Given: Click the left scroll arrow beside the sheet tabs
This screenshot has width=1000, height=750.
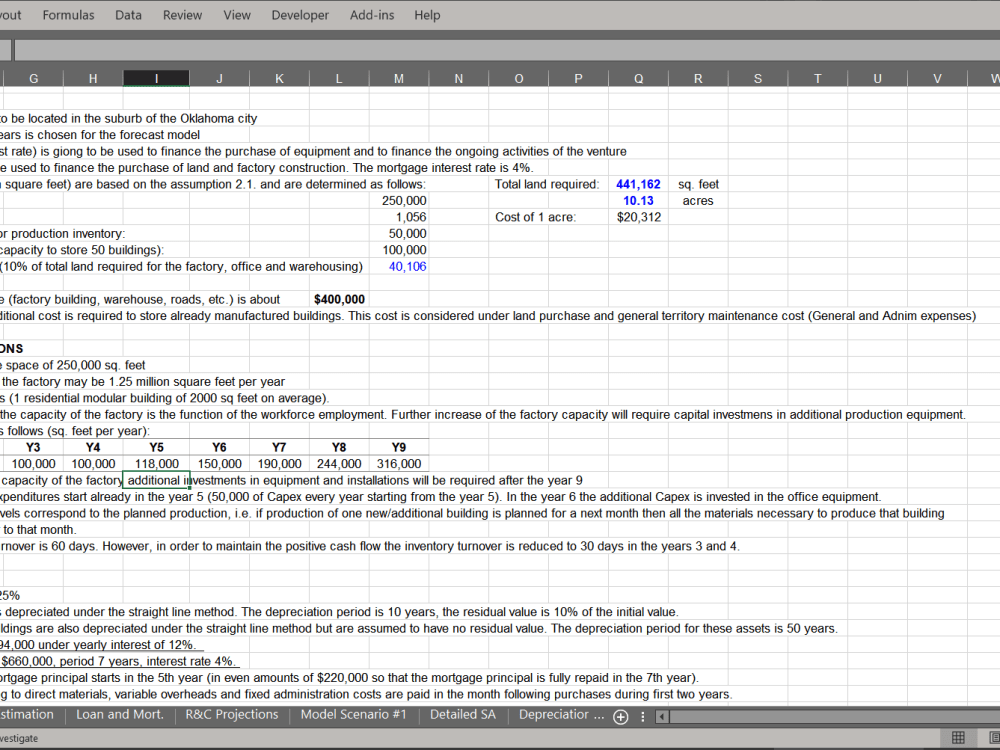Looking at the screenshot, I should click(x=661, y=716).
